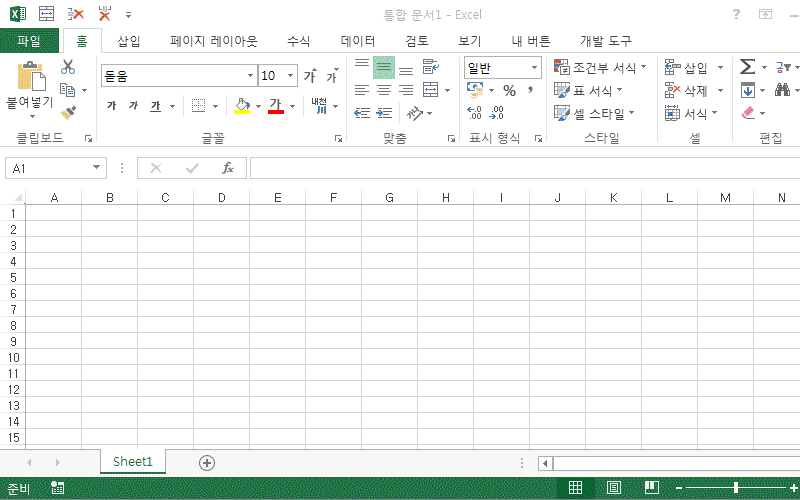Select column D header
The height and width of the screenshot is (500, 800).
tap(221, 197)
